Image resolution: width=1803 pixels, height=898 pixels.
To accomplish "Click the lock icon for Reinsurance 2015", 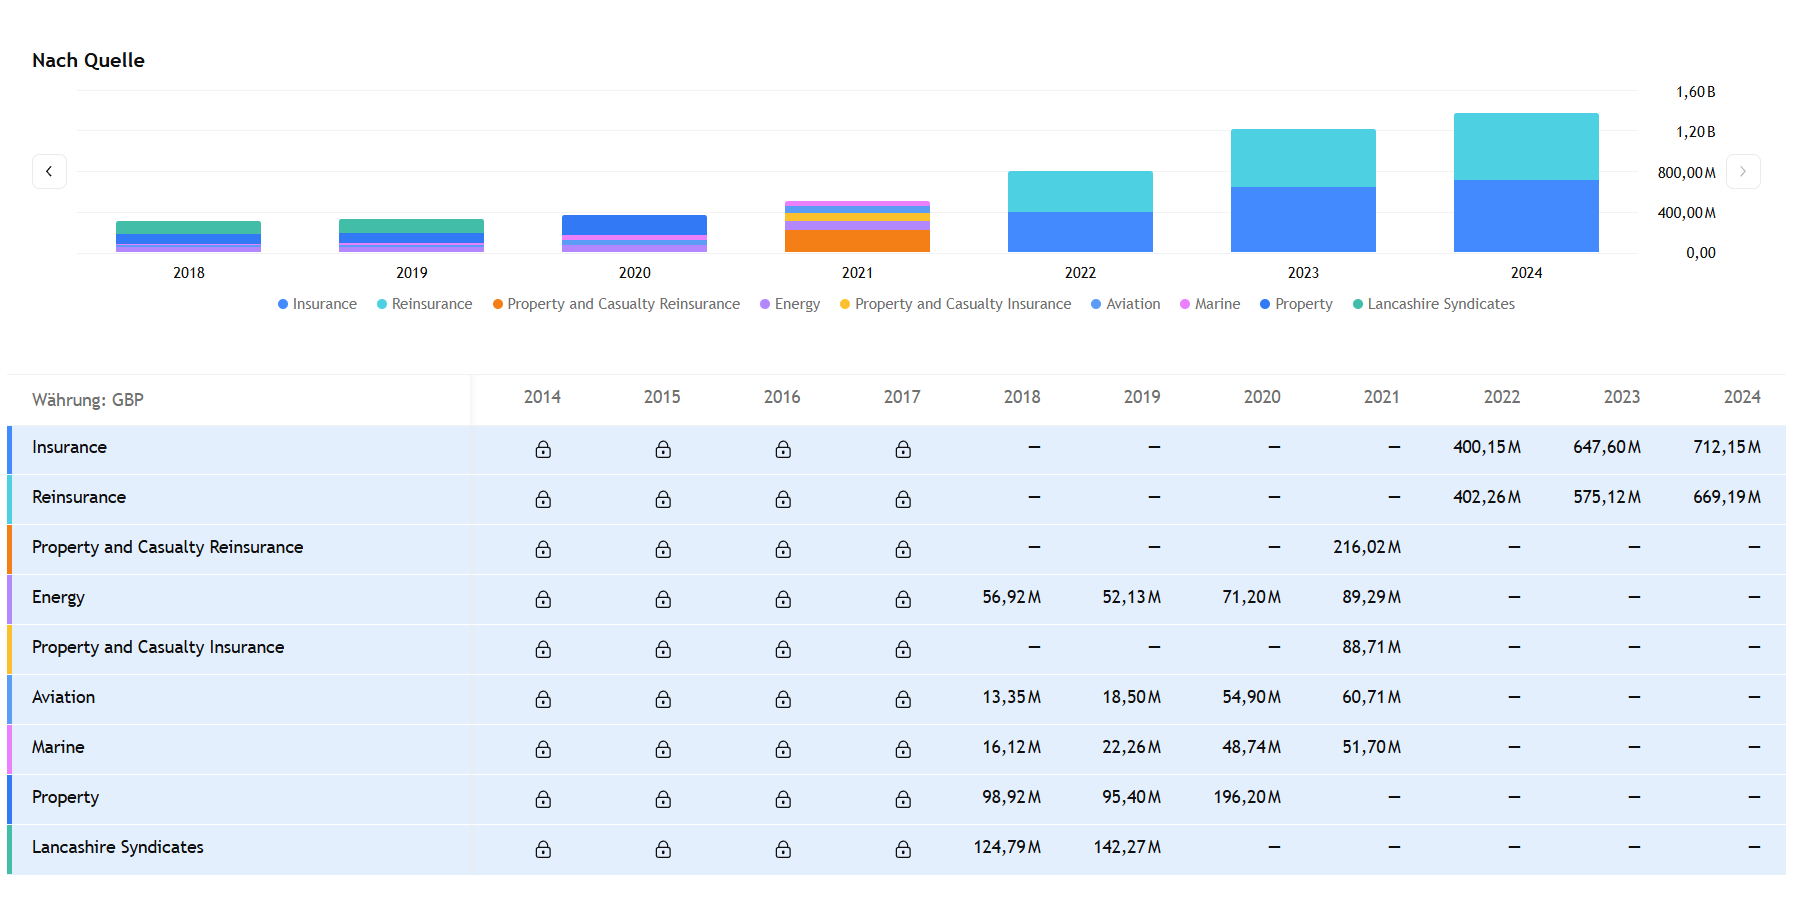I will coord(663,499).
